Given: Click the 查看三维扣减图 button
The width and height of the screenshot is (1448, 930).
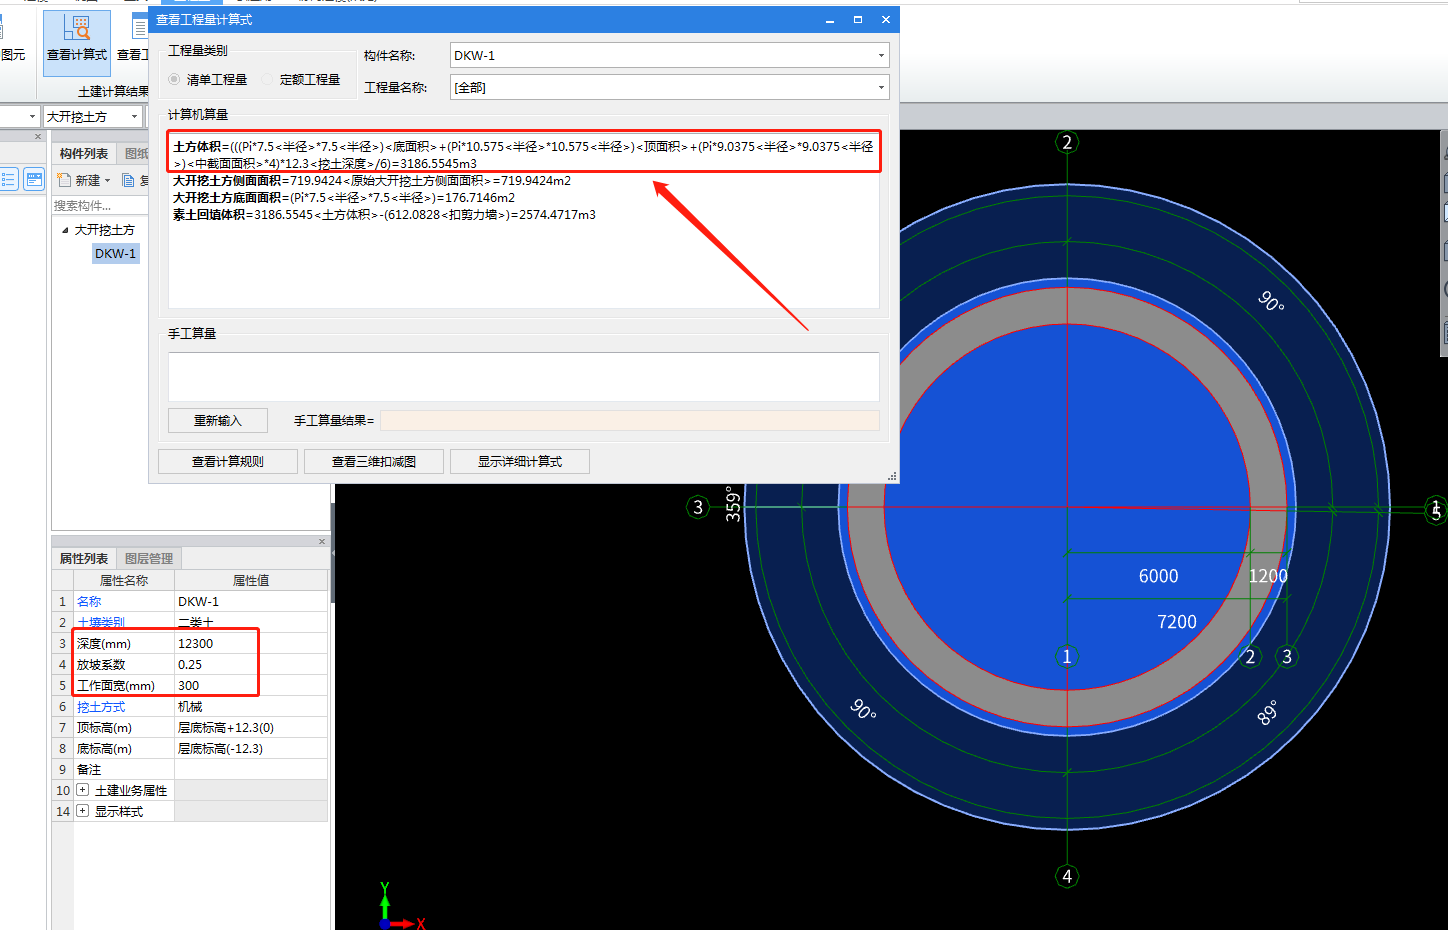Looking at the screenshot, I should coord(374,461).
